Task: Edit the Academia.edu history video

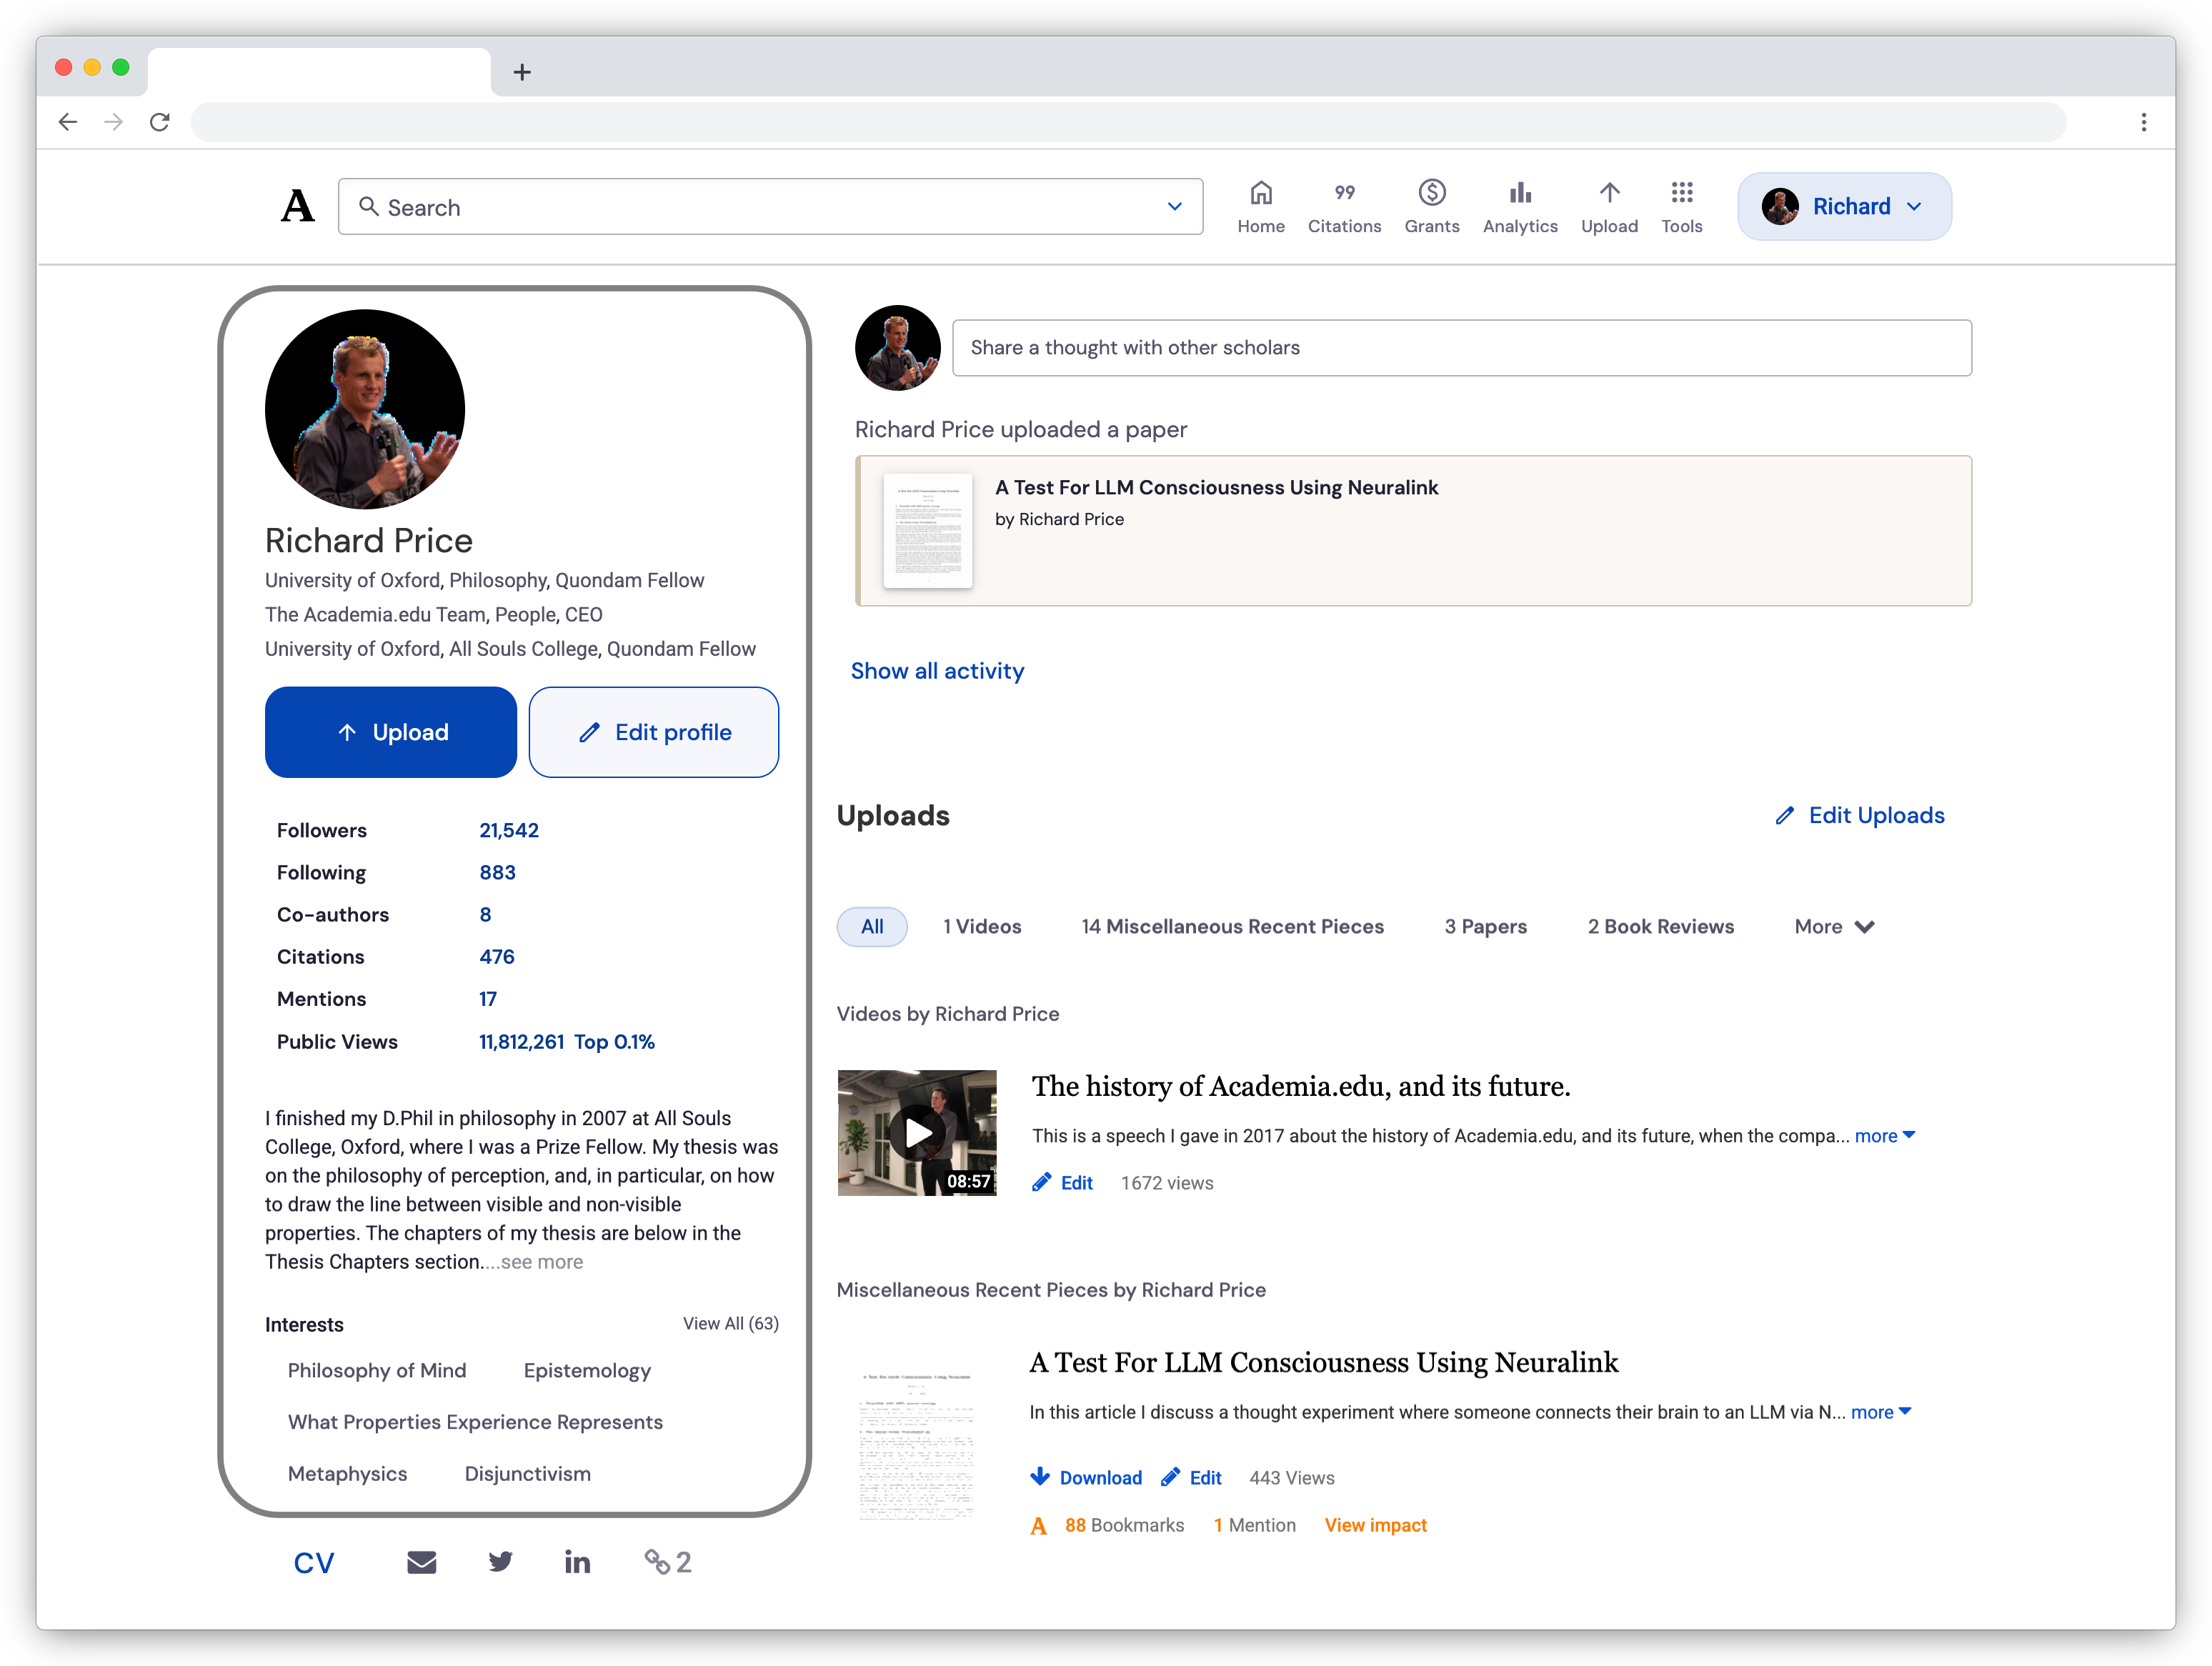Action: (1063, 1183)
